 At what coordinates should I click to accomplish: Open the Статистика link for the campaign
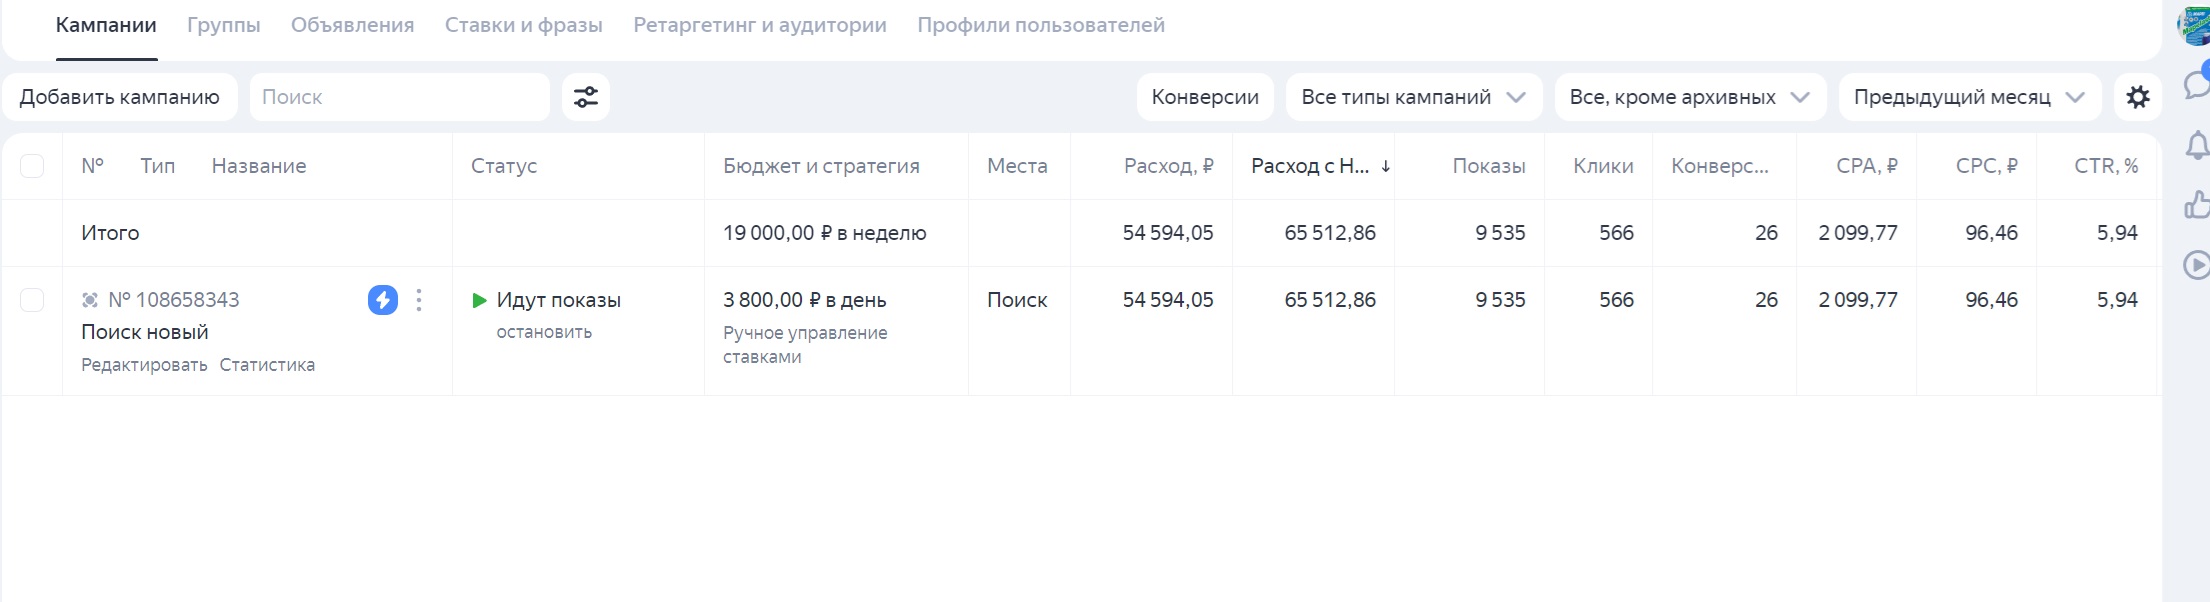(267, 365)
